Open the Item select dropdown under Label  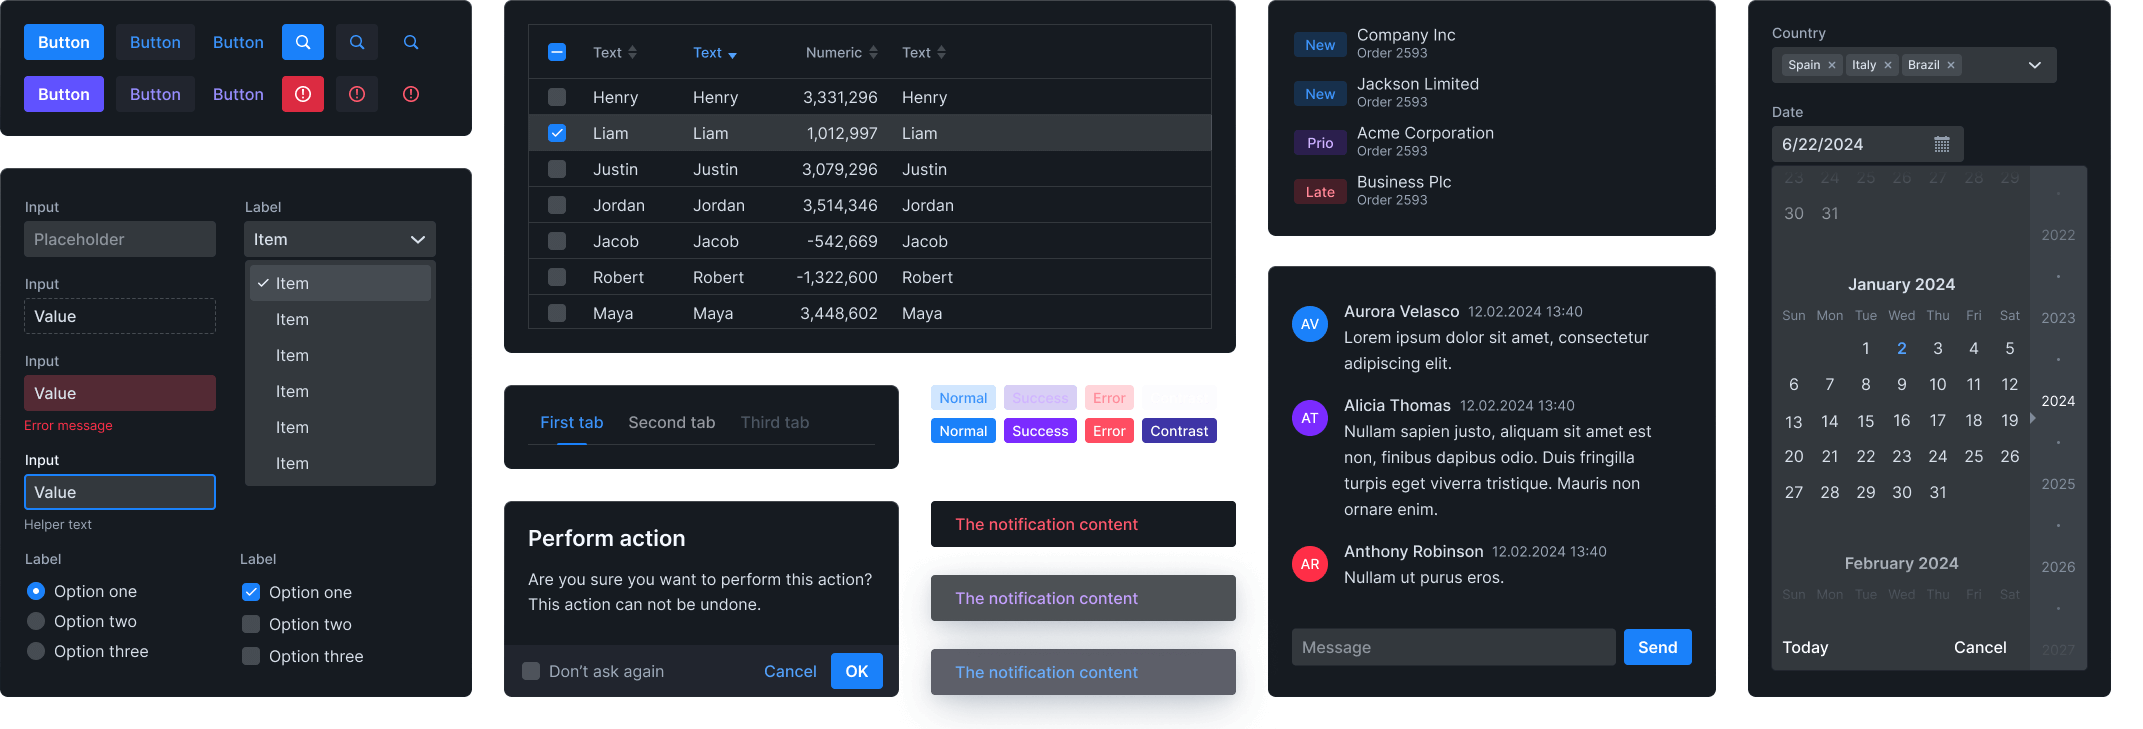340,239
